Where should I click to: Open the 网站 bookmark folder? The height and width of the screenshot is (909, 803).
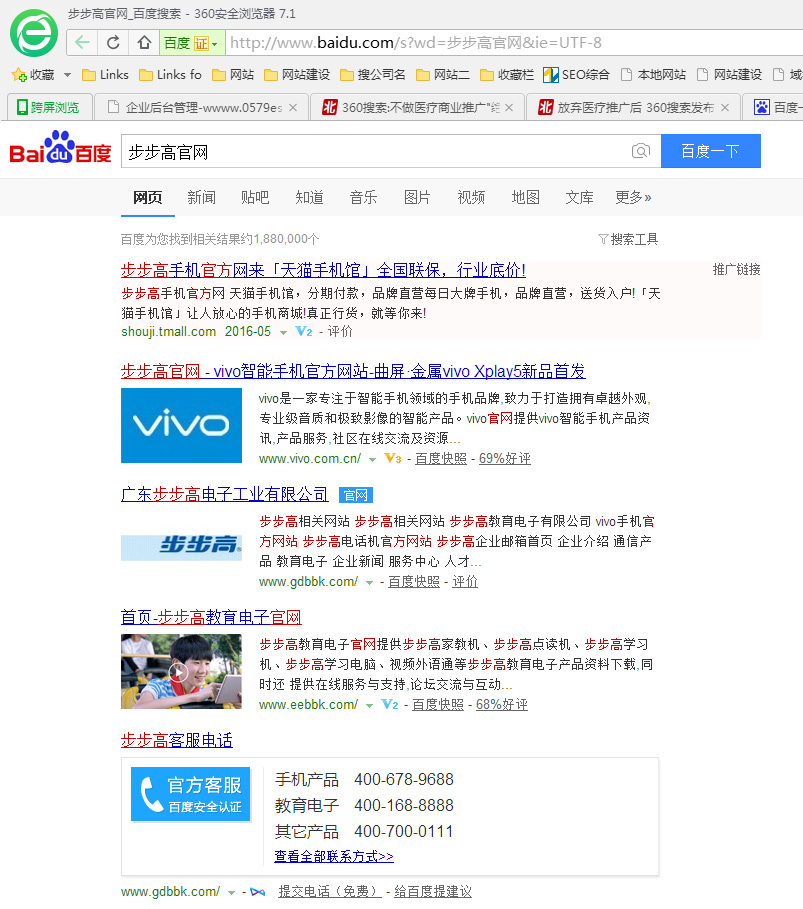233,75
